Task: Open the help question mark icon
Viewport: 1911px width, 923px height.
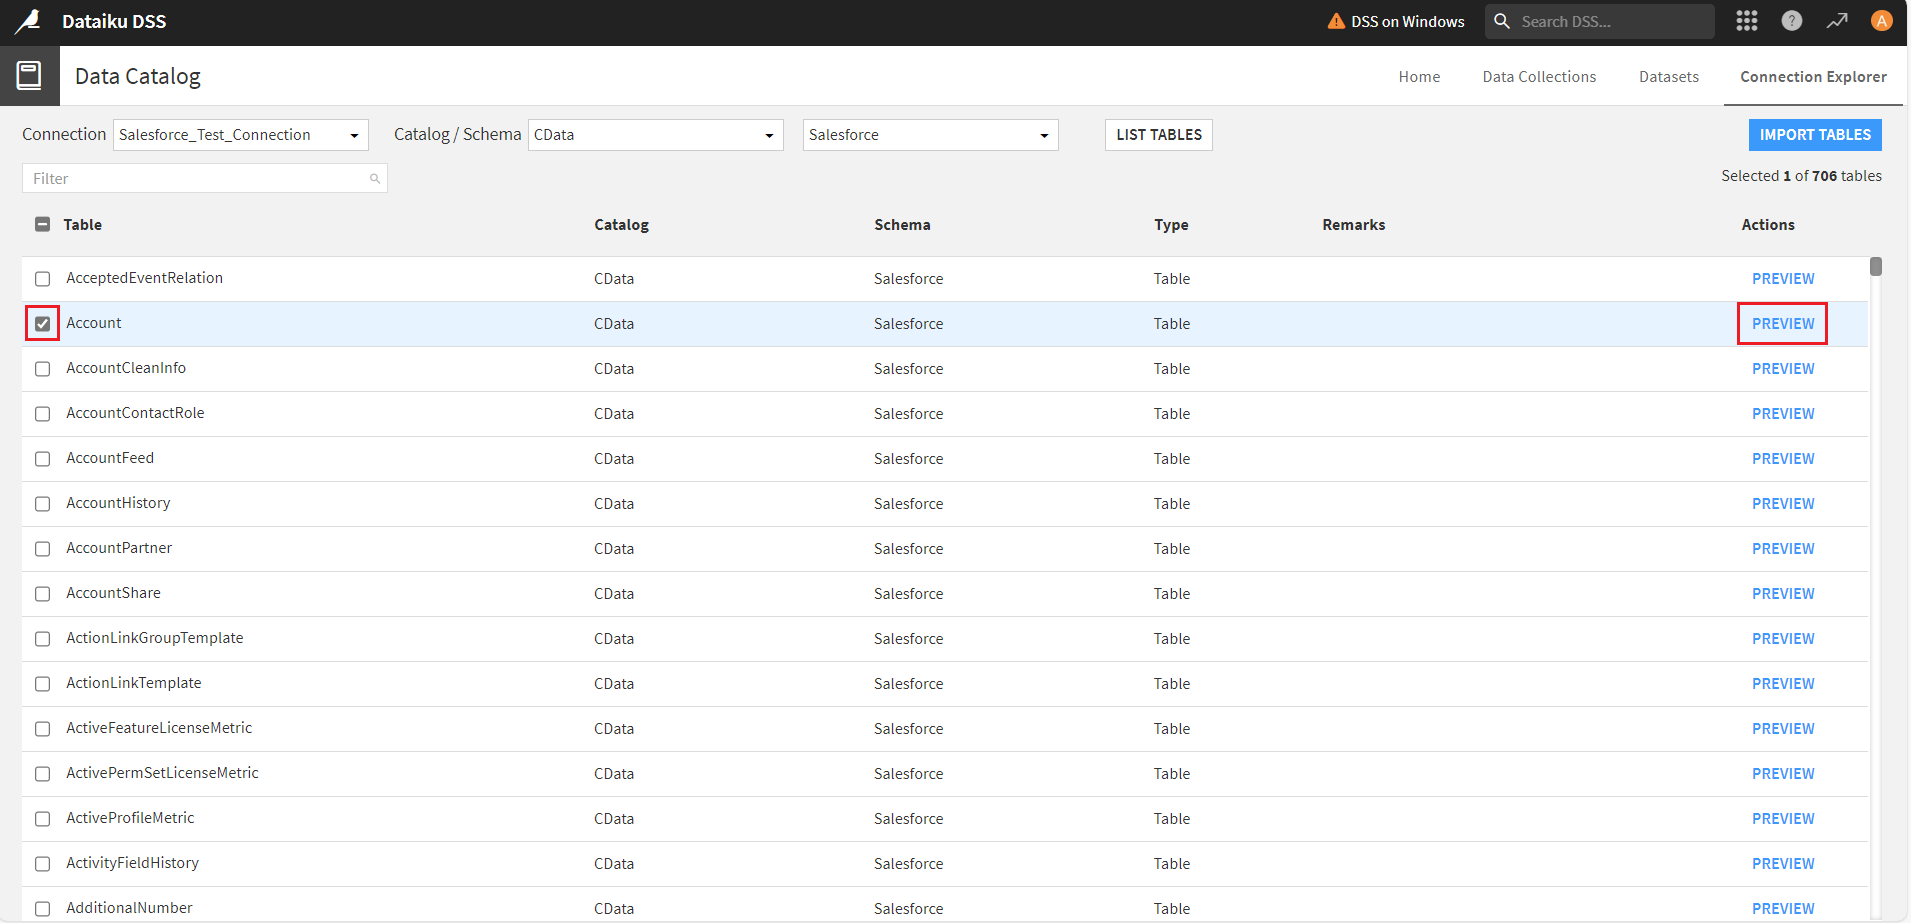Action: pyautogui.click(x=1792, y=21)
